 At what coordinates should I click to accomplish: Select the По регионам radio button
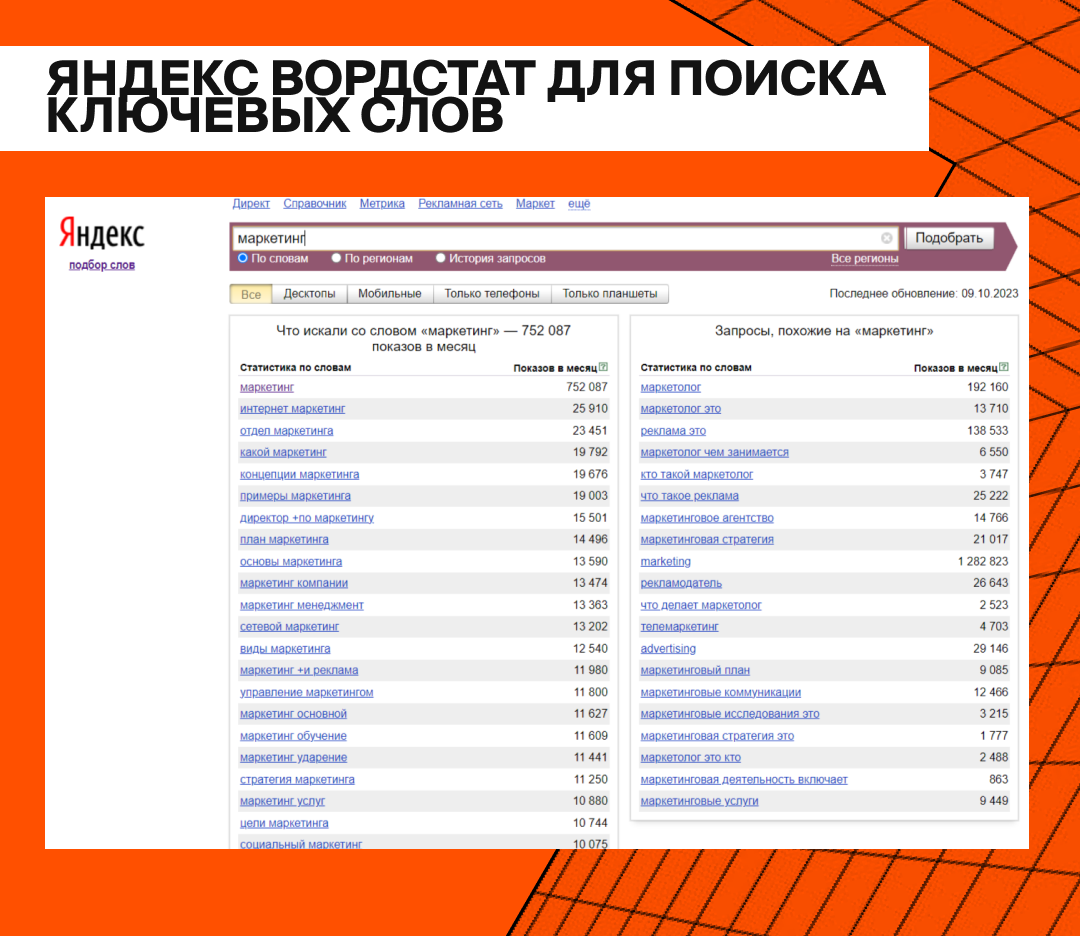click(336, 258)
